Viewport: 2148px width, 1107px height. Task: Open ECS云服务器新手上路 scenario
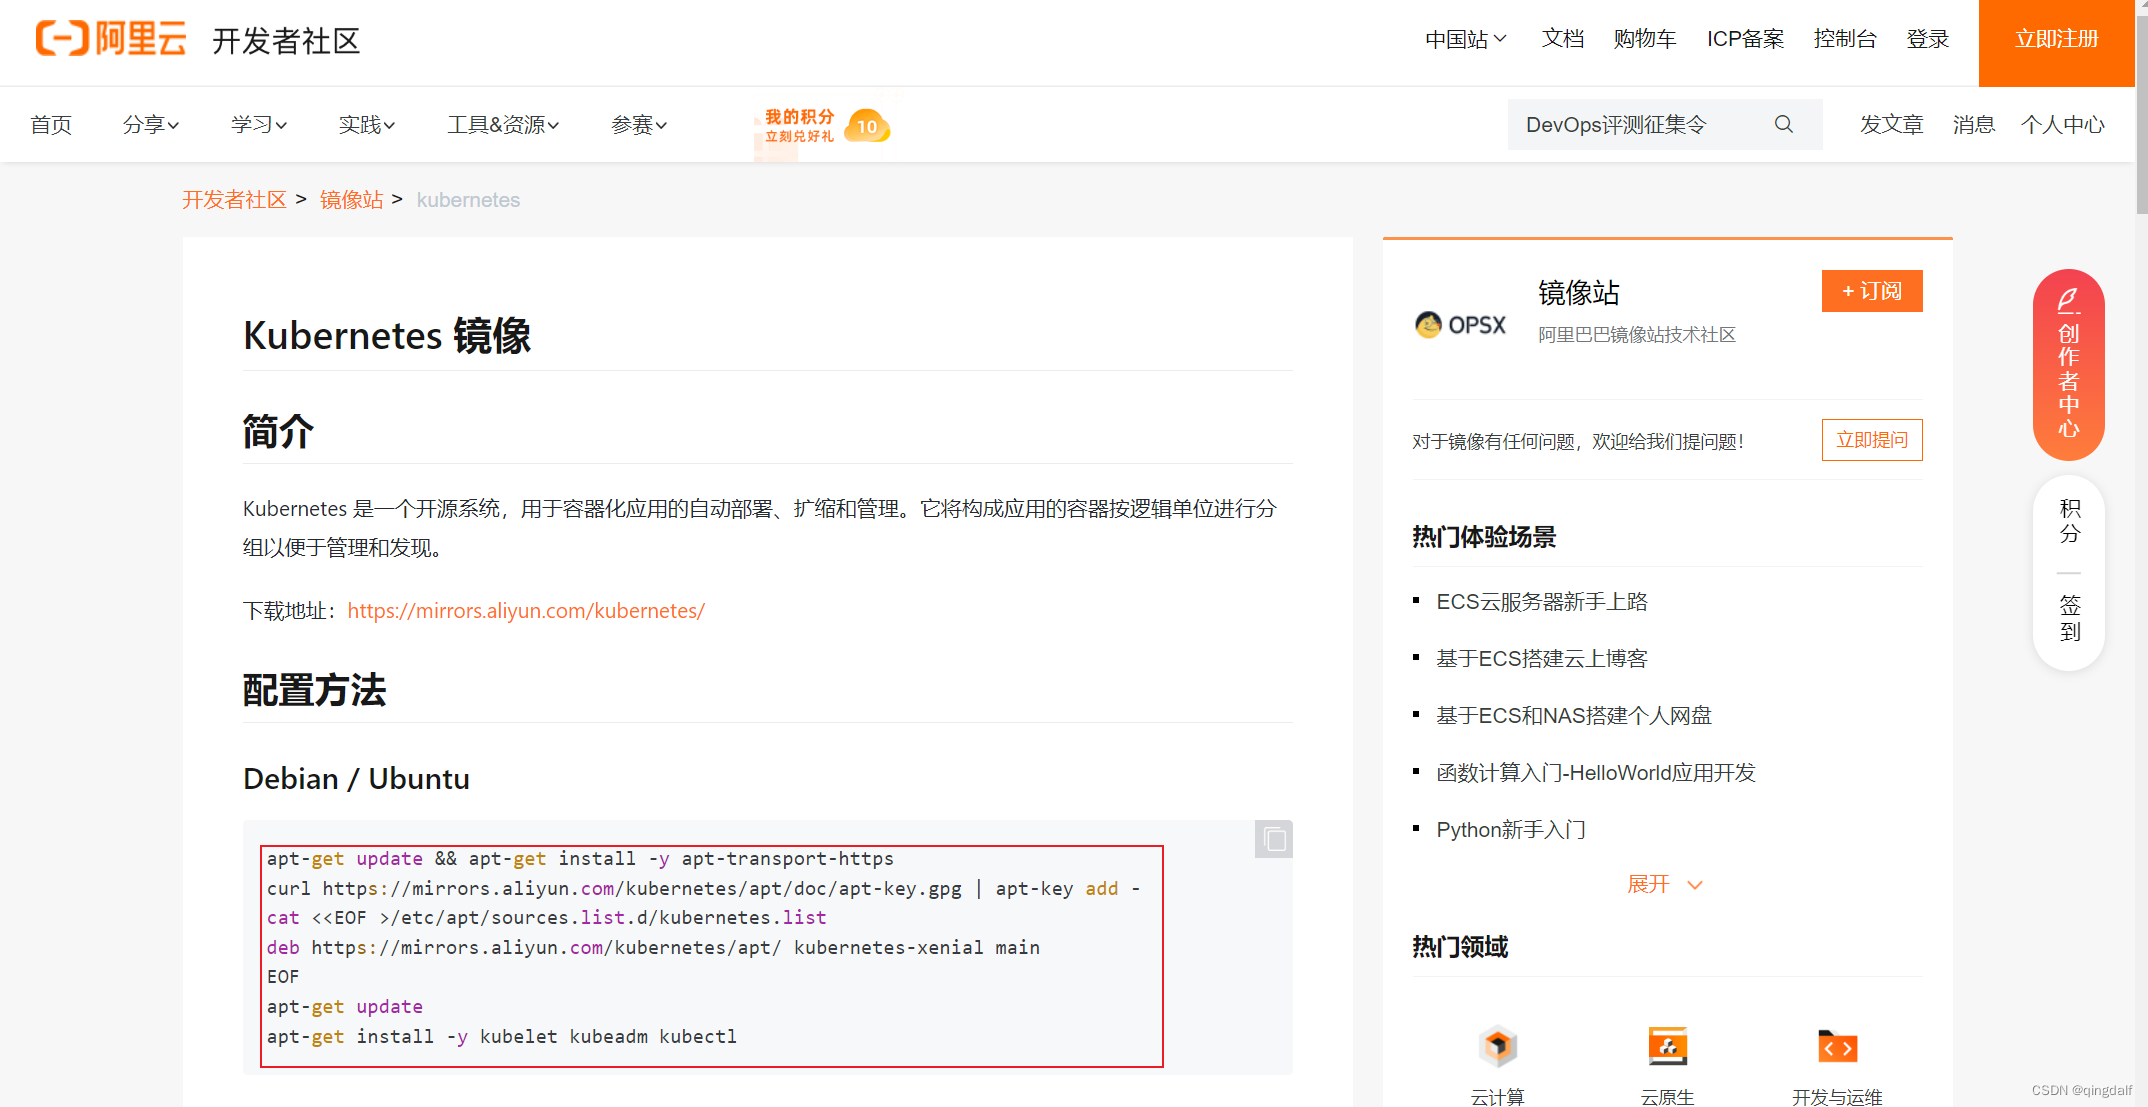click(1542, 602)
